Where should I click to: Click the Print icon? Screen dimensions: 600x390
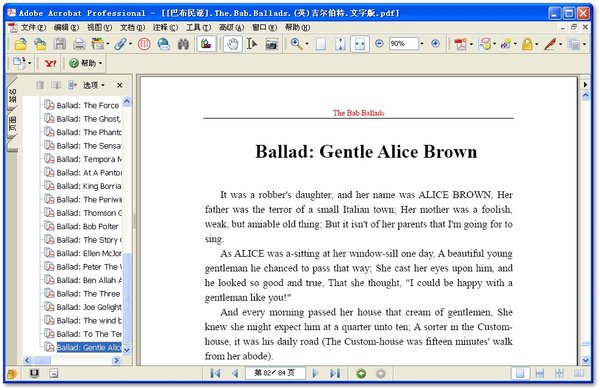tap(79, 44)
